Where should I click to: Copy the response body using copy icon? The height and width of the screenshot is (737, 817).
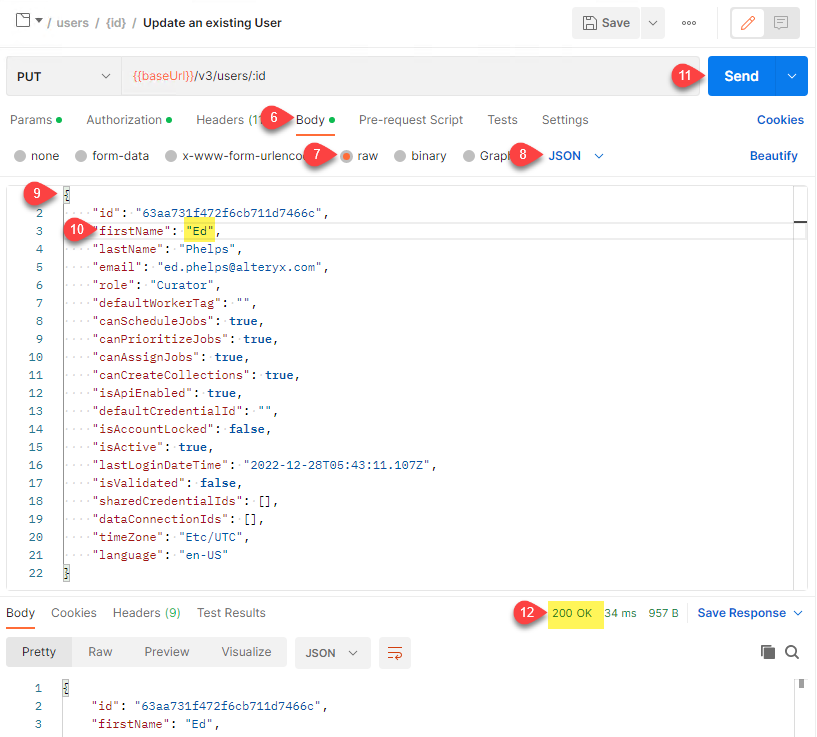point(768,651)
